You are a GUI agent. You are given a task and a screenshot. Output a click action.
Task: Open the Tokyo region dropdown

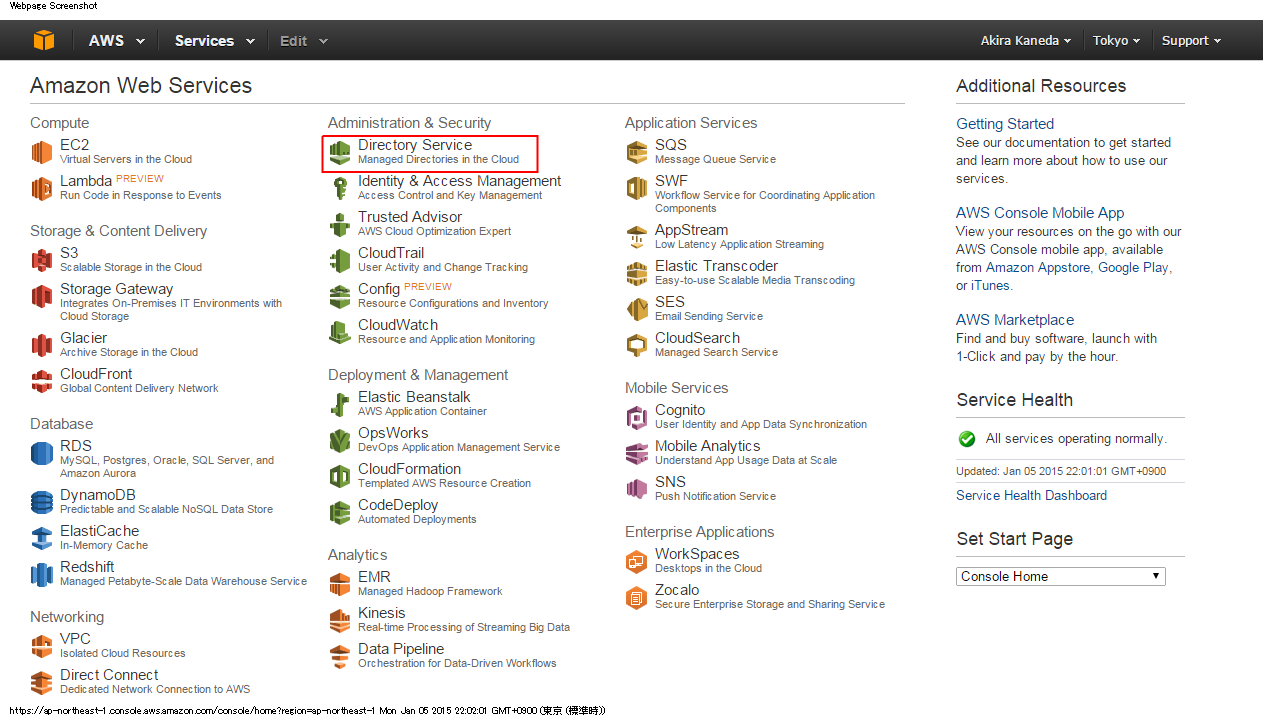point(1116,41)
